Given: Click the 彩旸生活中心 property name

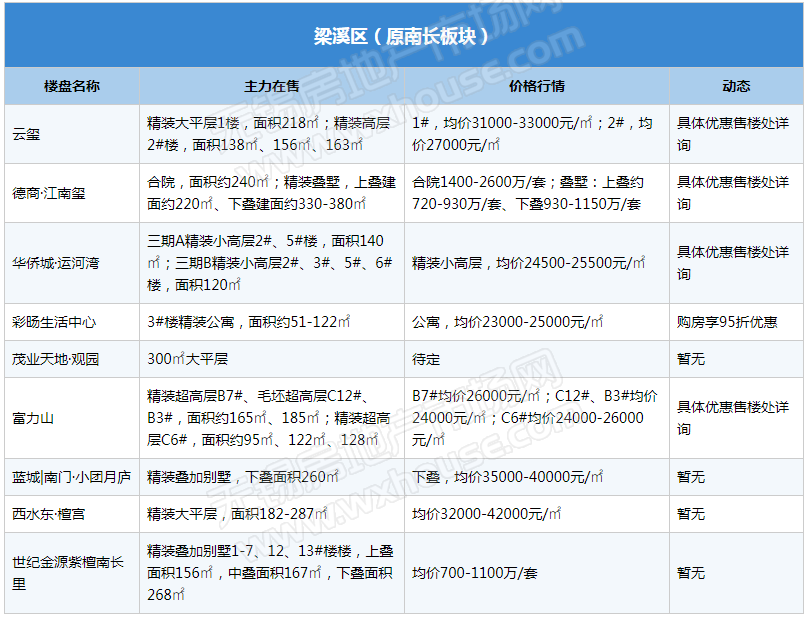Looking at the screenshot, I should click(x=54, y=323).
